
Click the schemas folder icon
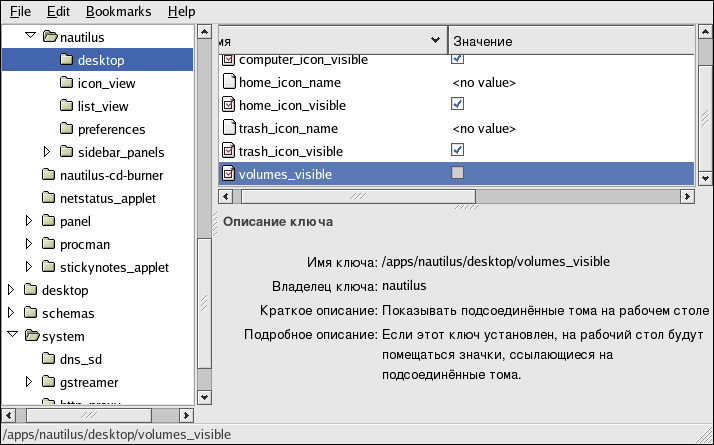(31, 313)
